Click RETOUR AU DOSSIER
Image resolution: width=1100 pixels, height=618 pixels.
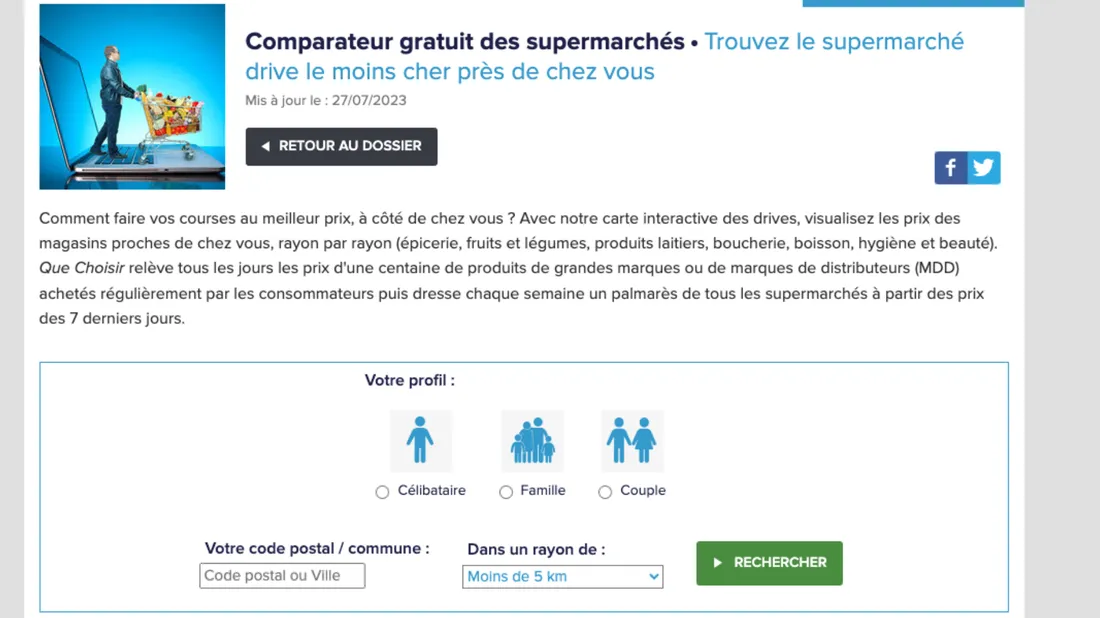341,146
